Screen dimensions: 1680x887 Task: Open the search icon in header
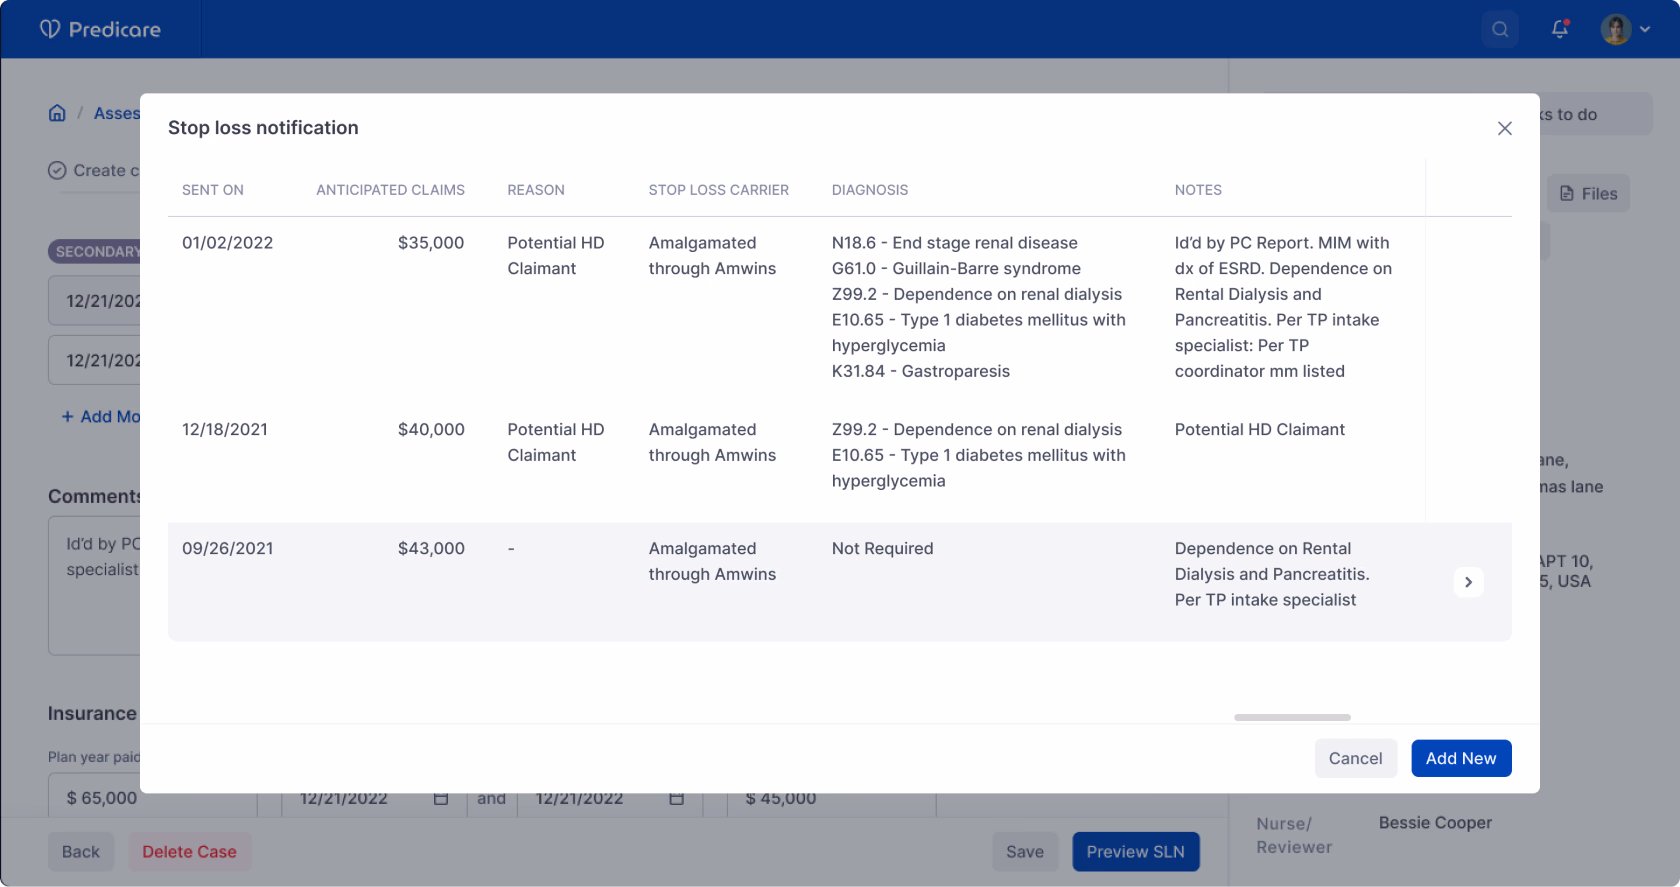pyautogui.click(x=1500, y=29)
